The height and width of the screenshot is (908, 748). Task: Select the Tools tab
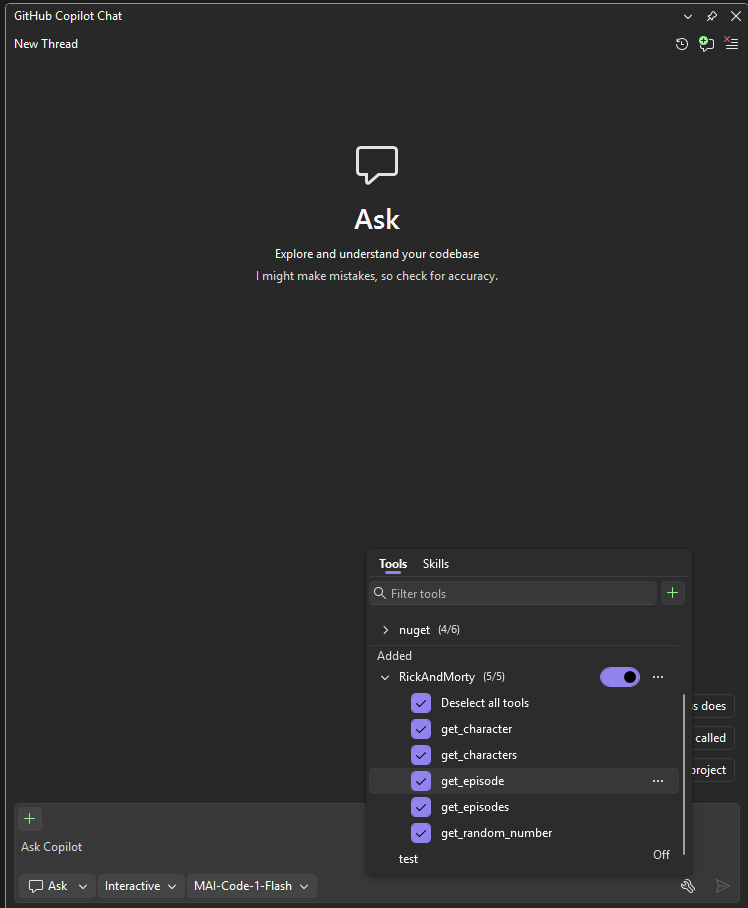(x=393, y=564)
